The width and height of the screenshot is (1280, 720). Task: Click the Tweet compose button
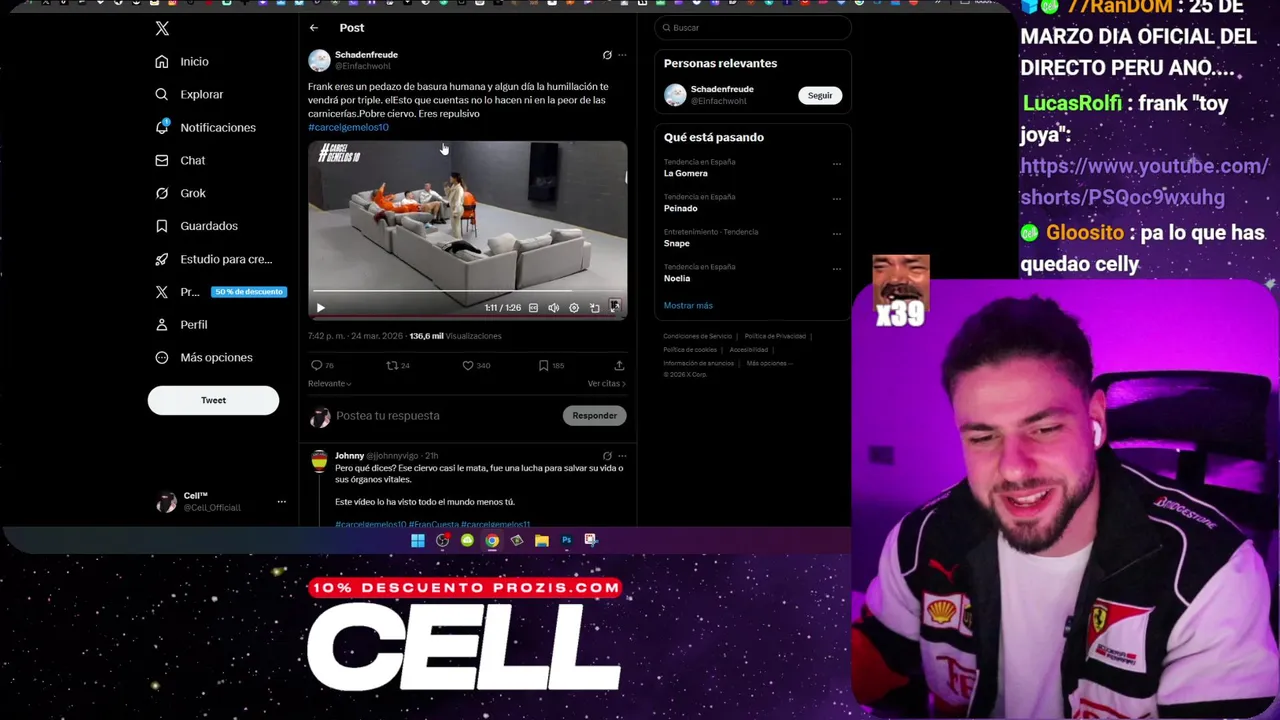point(213,400)
